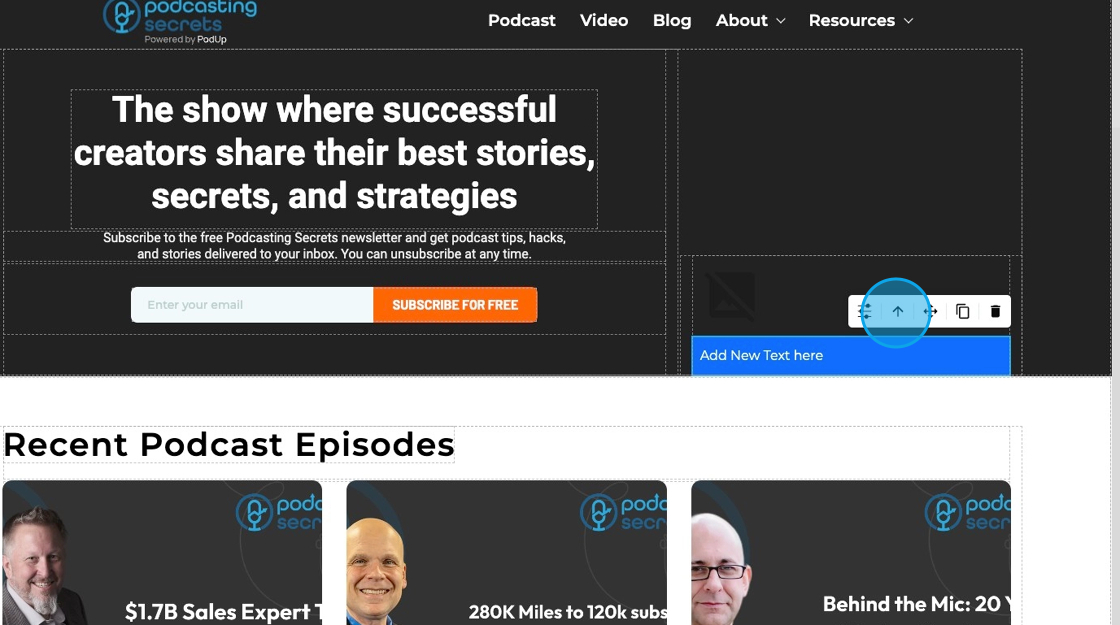Delete element with the trash icon
This screenshot has height=625, width=1120.
click(995, 311)
